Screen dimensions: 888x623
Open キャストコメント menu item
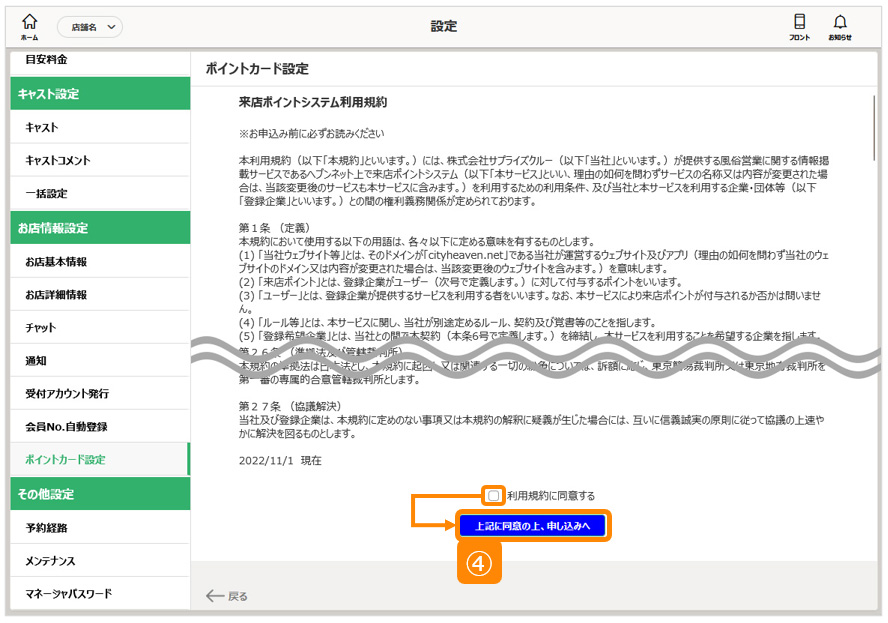(x=57, y=160)
